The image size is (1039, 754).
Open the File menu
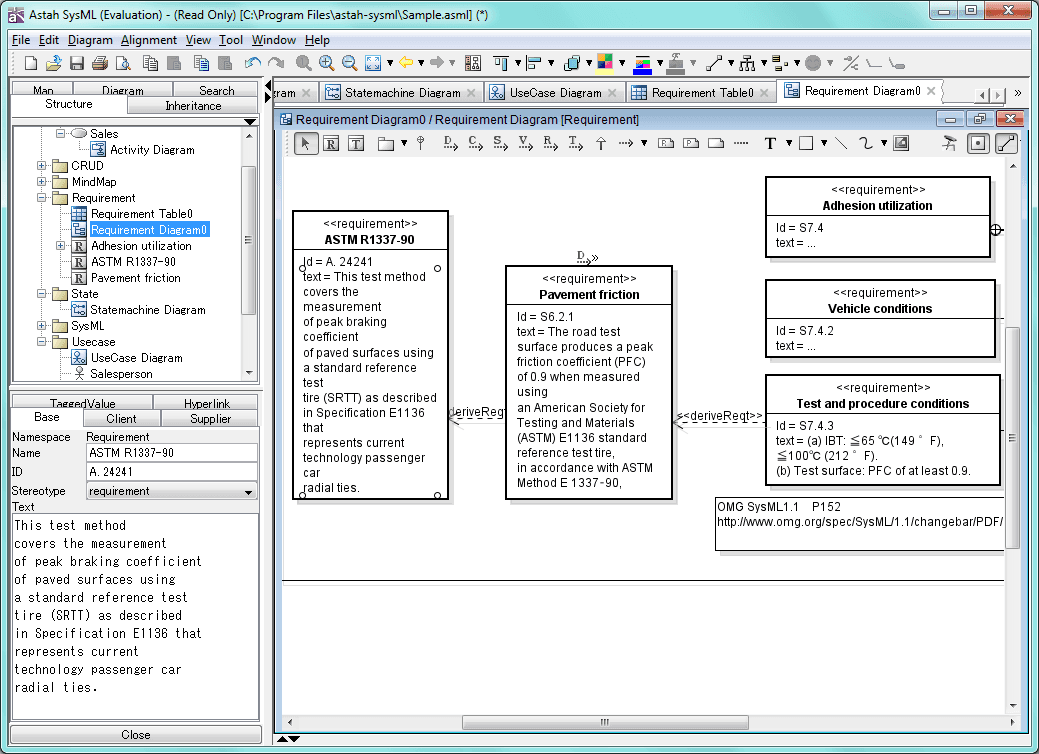[x=21, y=40]
